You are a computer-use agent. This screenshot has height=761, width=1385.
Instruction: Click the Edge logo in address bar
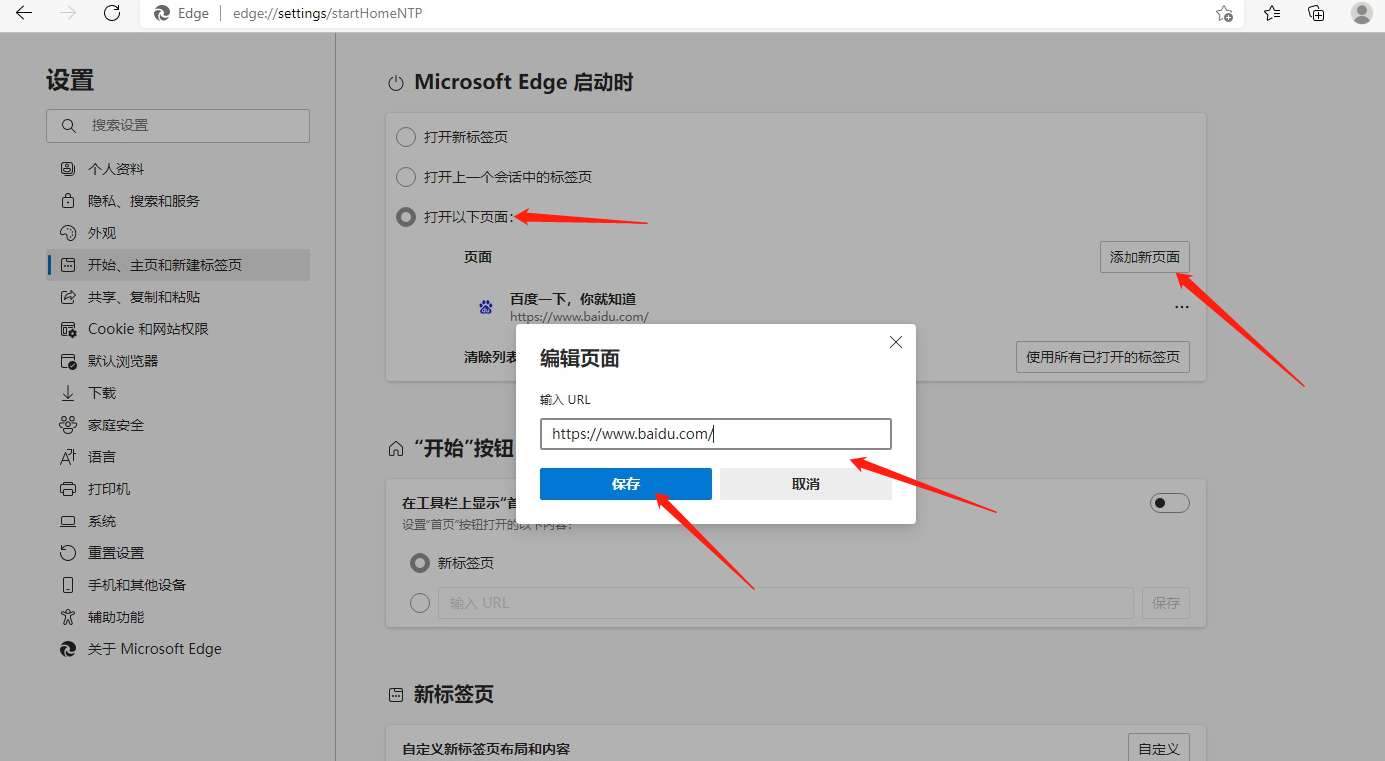pos(162,13)
